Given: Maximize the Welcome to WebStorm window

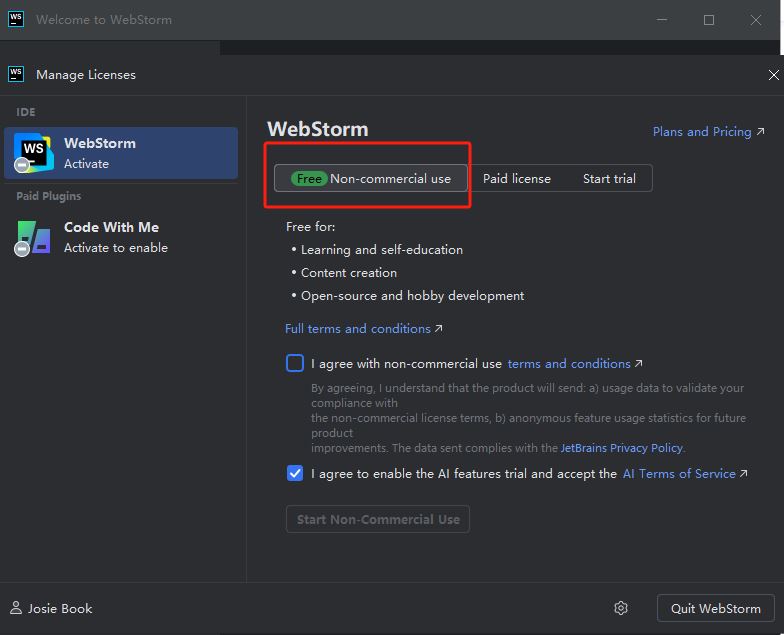Looking at the screenshot, I should [x=709, y=20].
